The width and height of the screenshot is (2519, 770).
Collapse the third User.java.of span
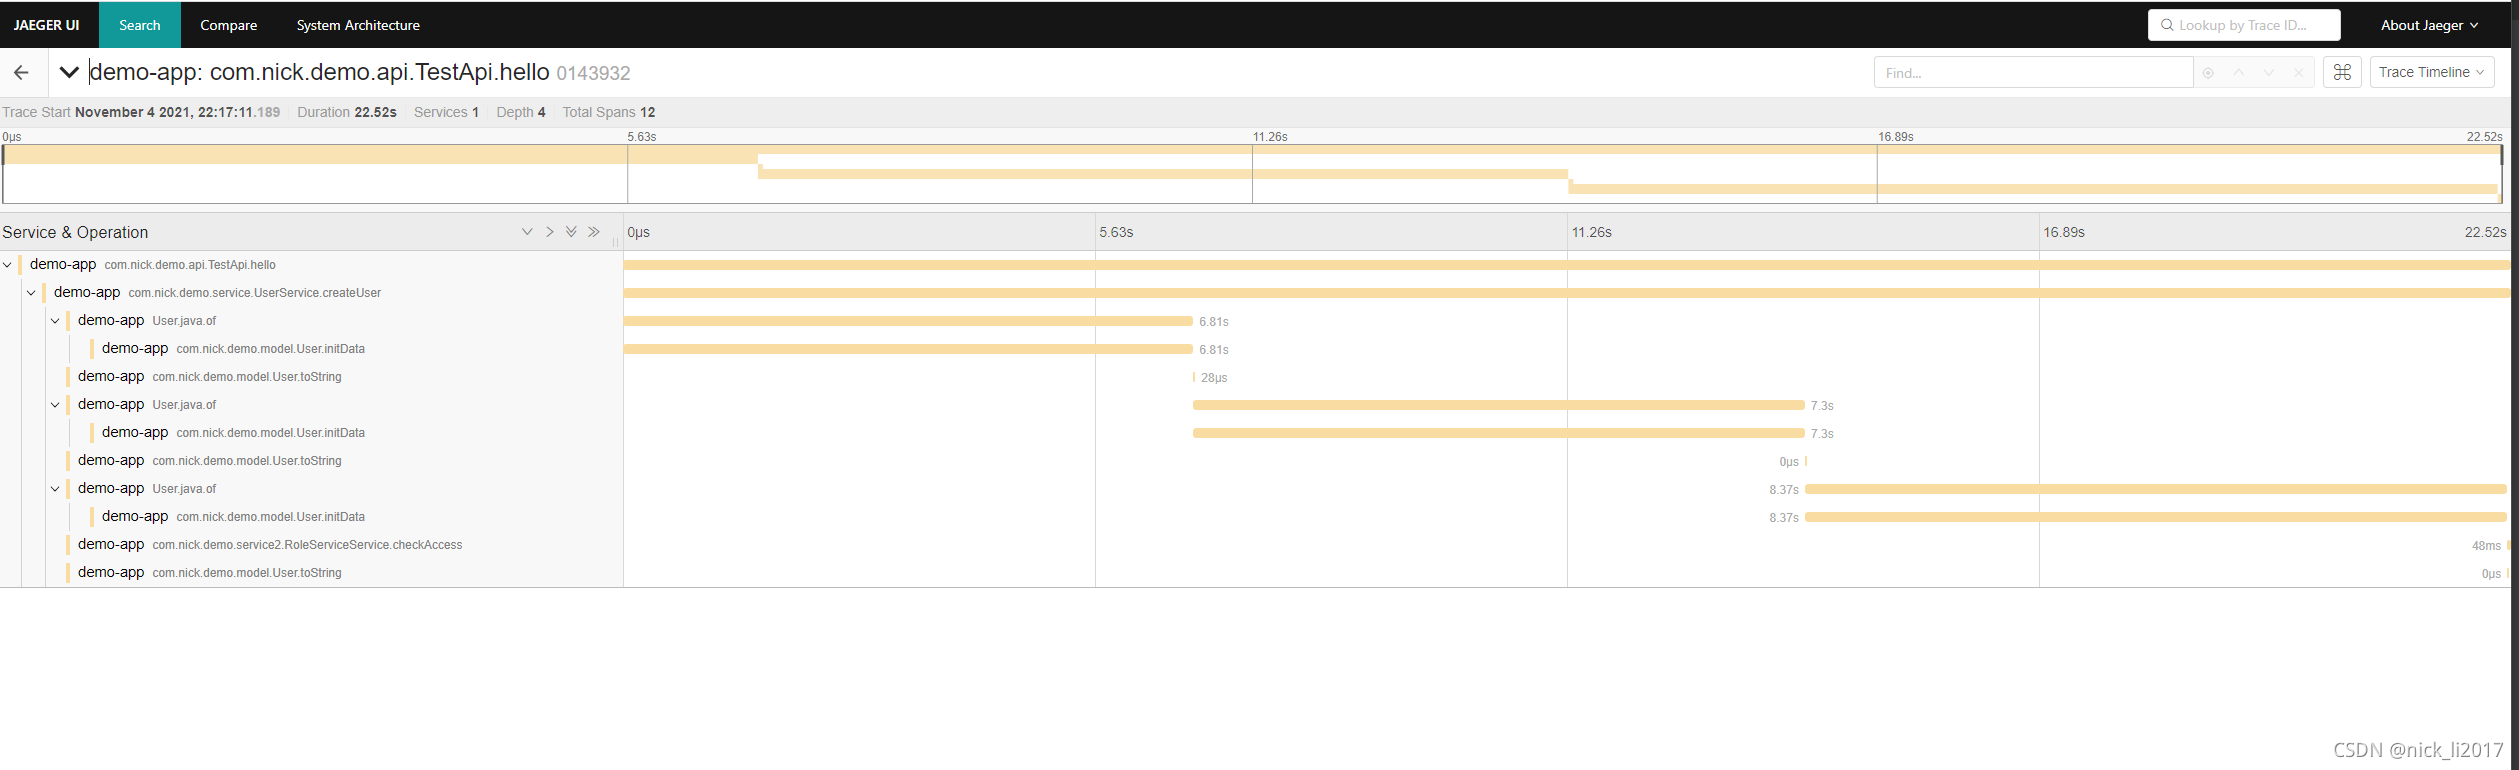56,489
